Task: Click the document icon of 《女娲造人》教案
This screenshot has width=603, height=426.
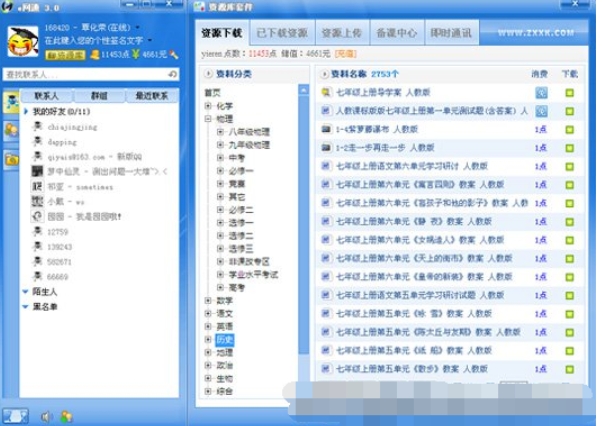Action: (x=326, y=240)
